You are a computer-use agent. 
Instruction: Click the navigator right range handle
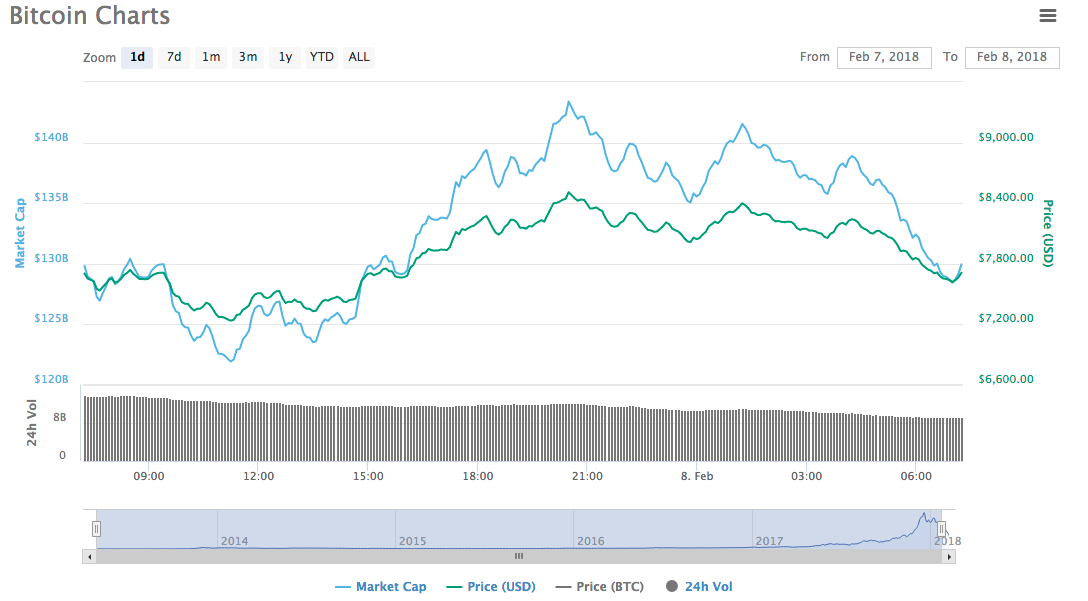(941, 529)
